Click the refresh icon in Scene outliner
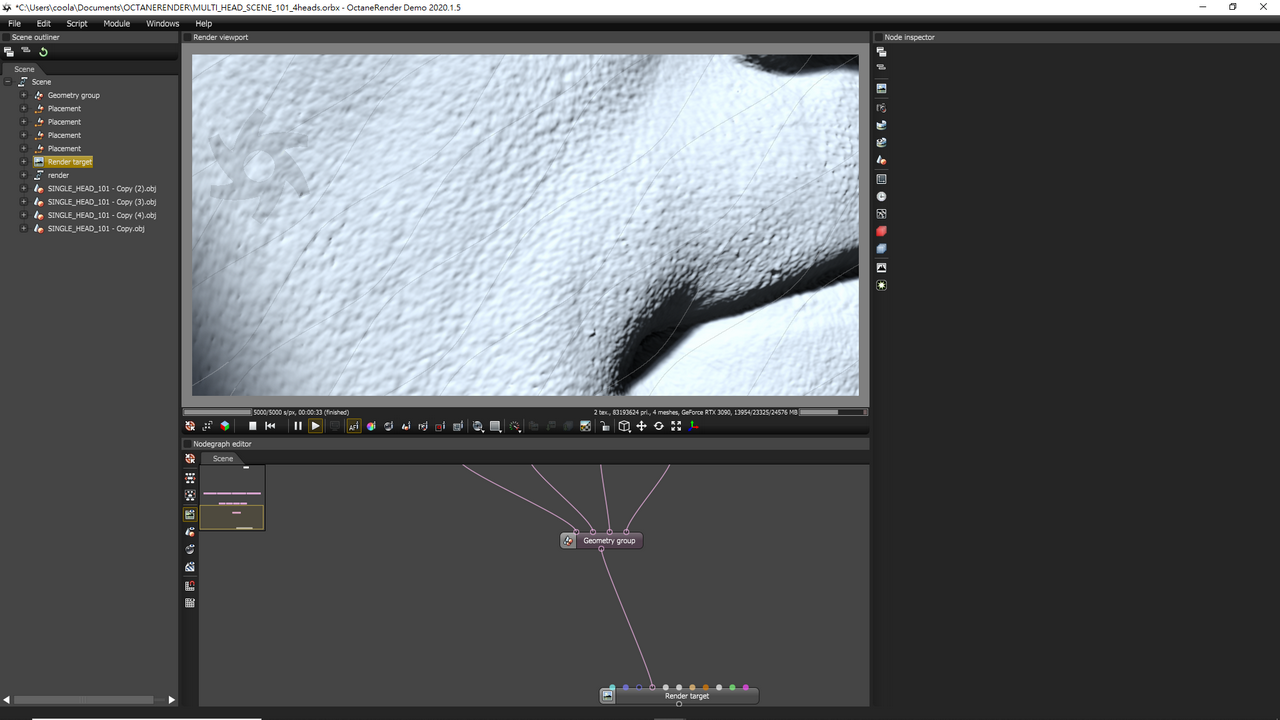1280x720 pixels. 43,52
